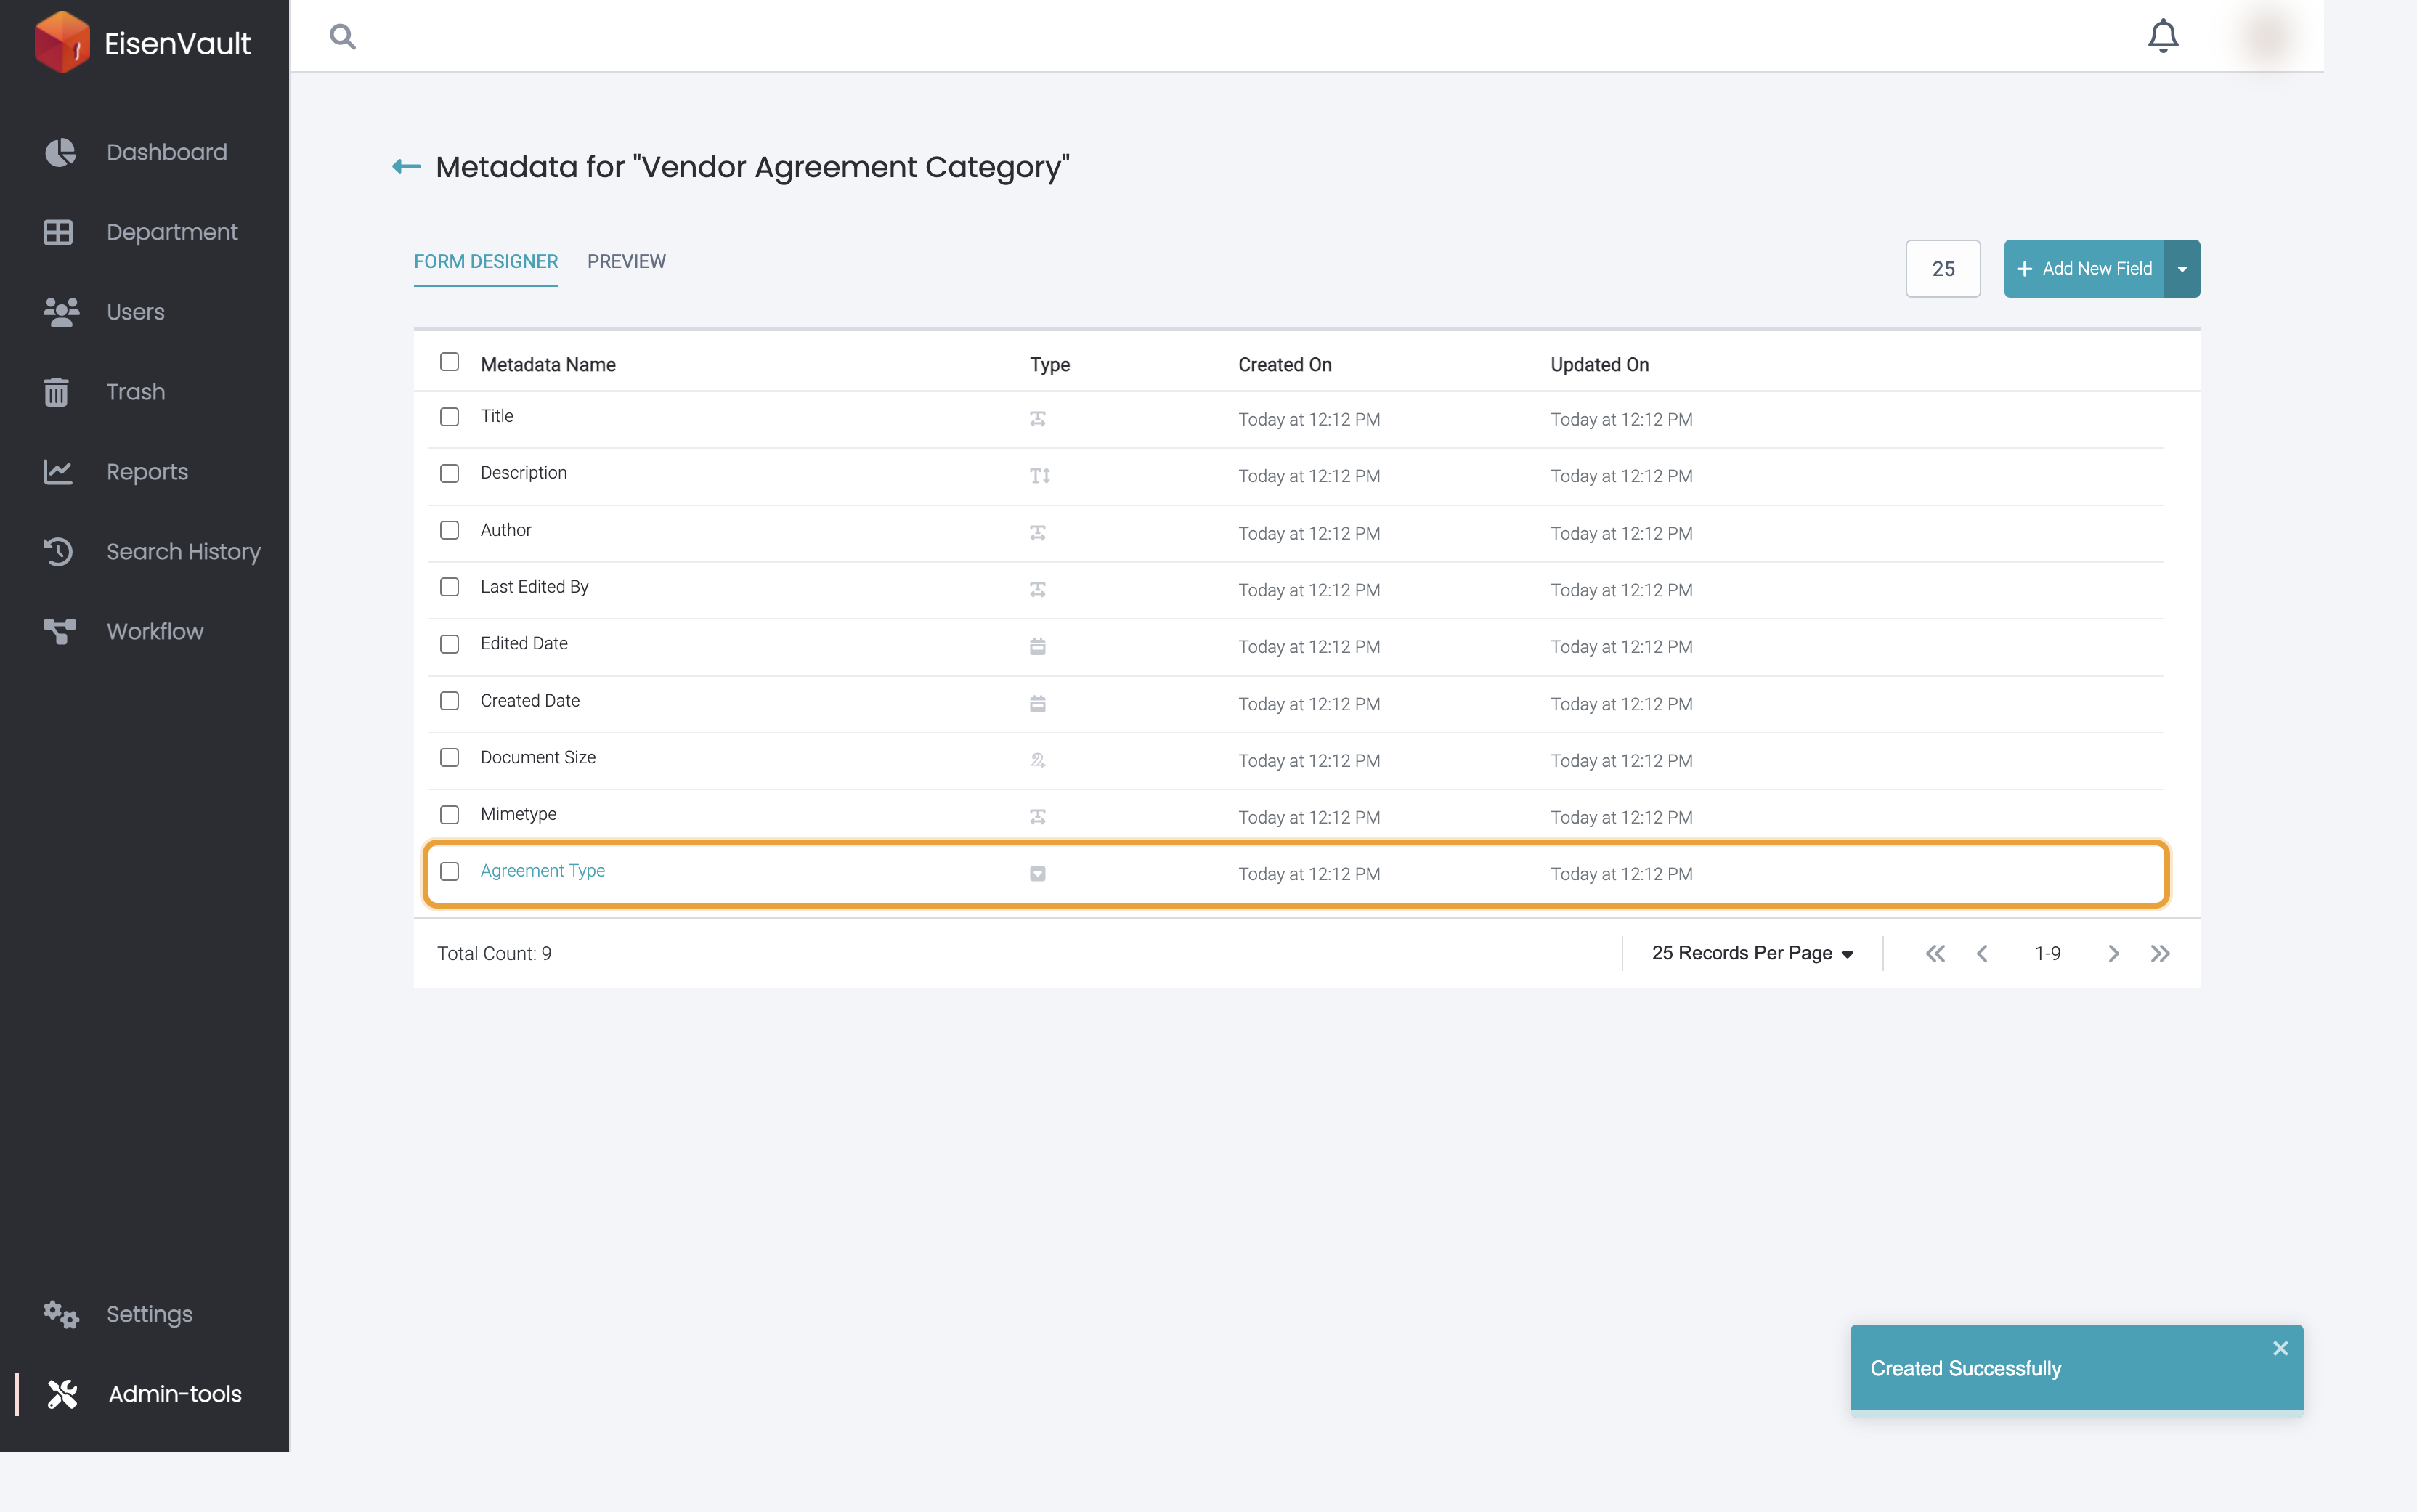2417x1512 pixels.
Task: Click the Mimetype metadata name
Action: pyautogui.click(x=518, y=814)
